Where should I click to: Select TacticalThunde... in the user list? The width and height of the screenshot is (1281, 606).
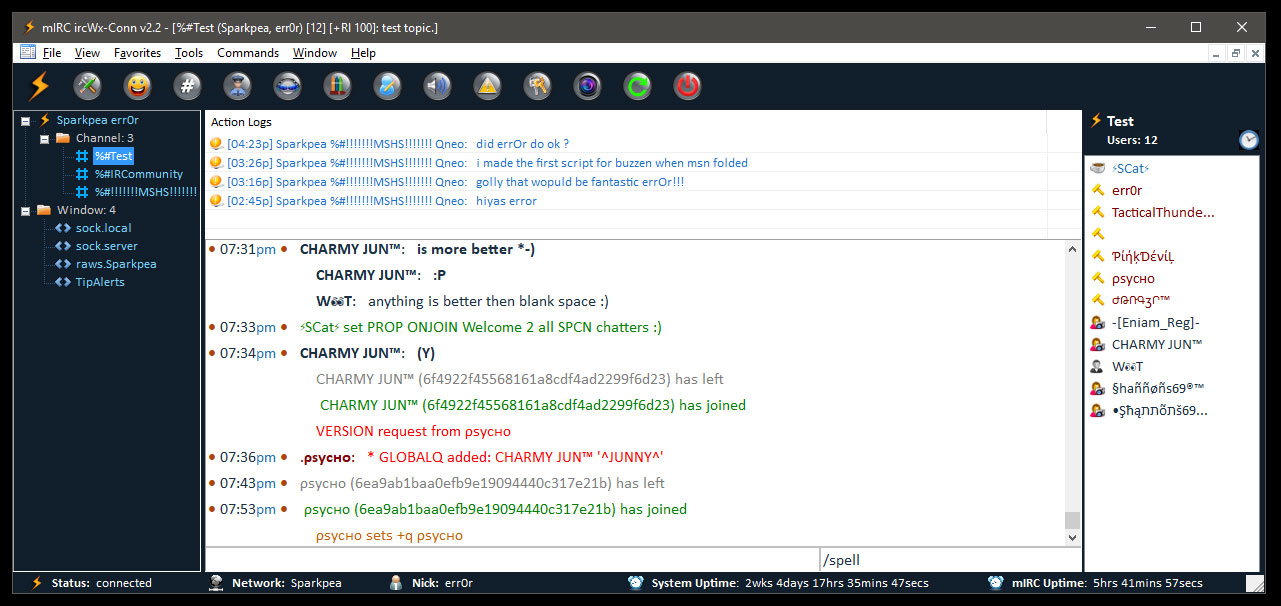point(1163,212)
